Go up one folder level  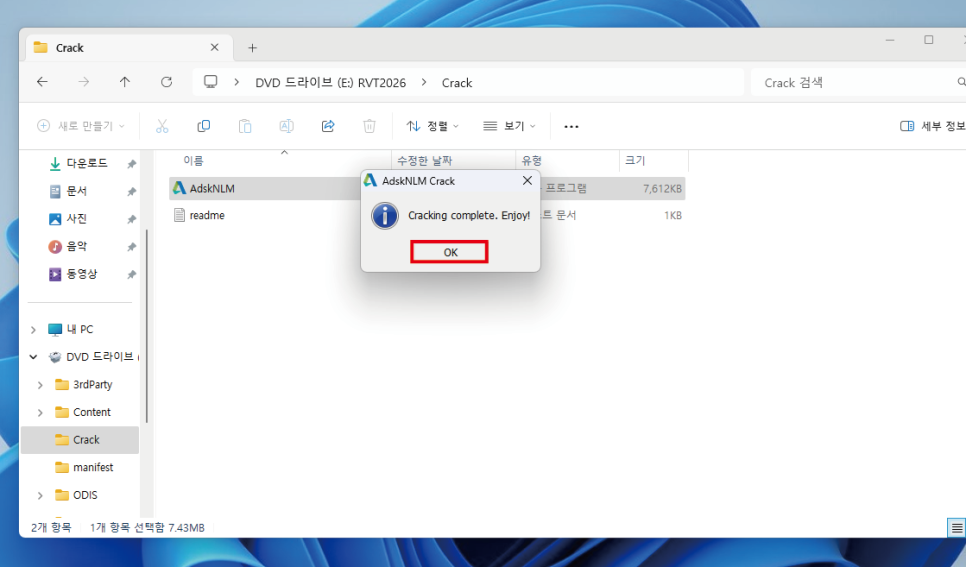(x=124, y=82)
